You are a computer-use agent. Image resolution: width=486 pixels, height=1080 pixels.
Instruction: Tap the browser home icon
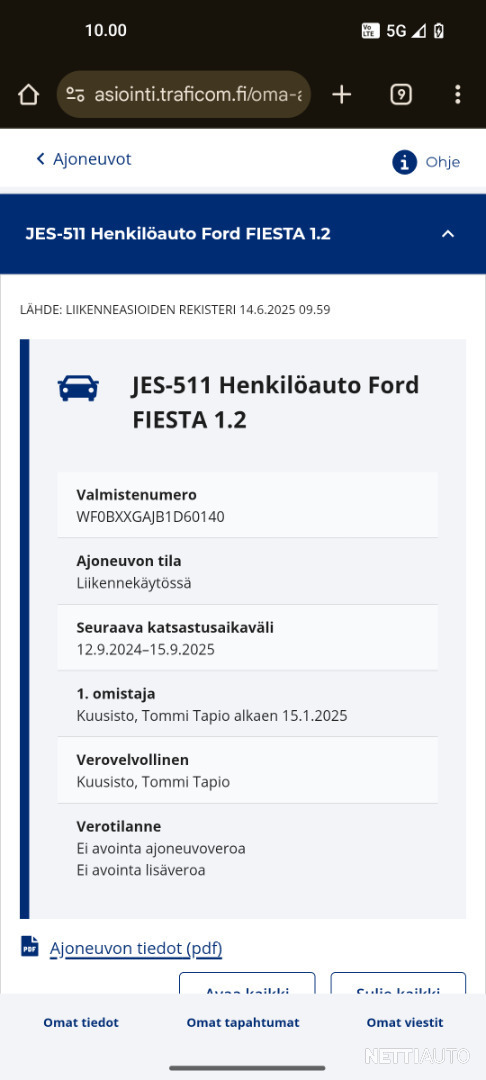click(28, 94)
